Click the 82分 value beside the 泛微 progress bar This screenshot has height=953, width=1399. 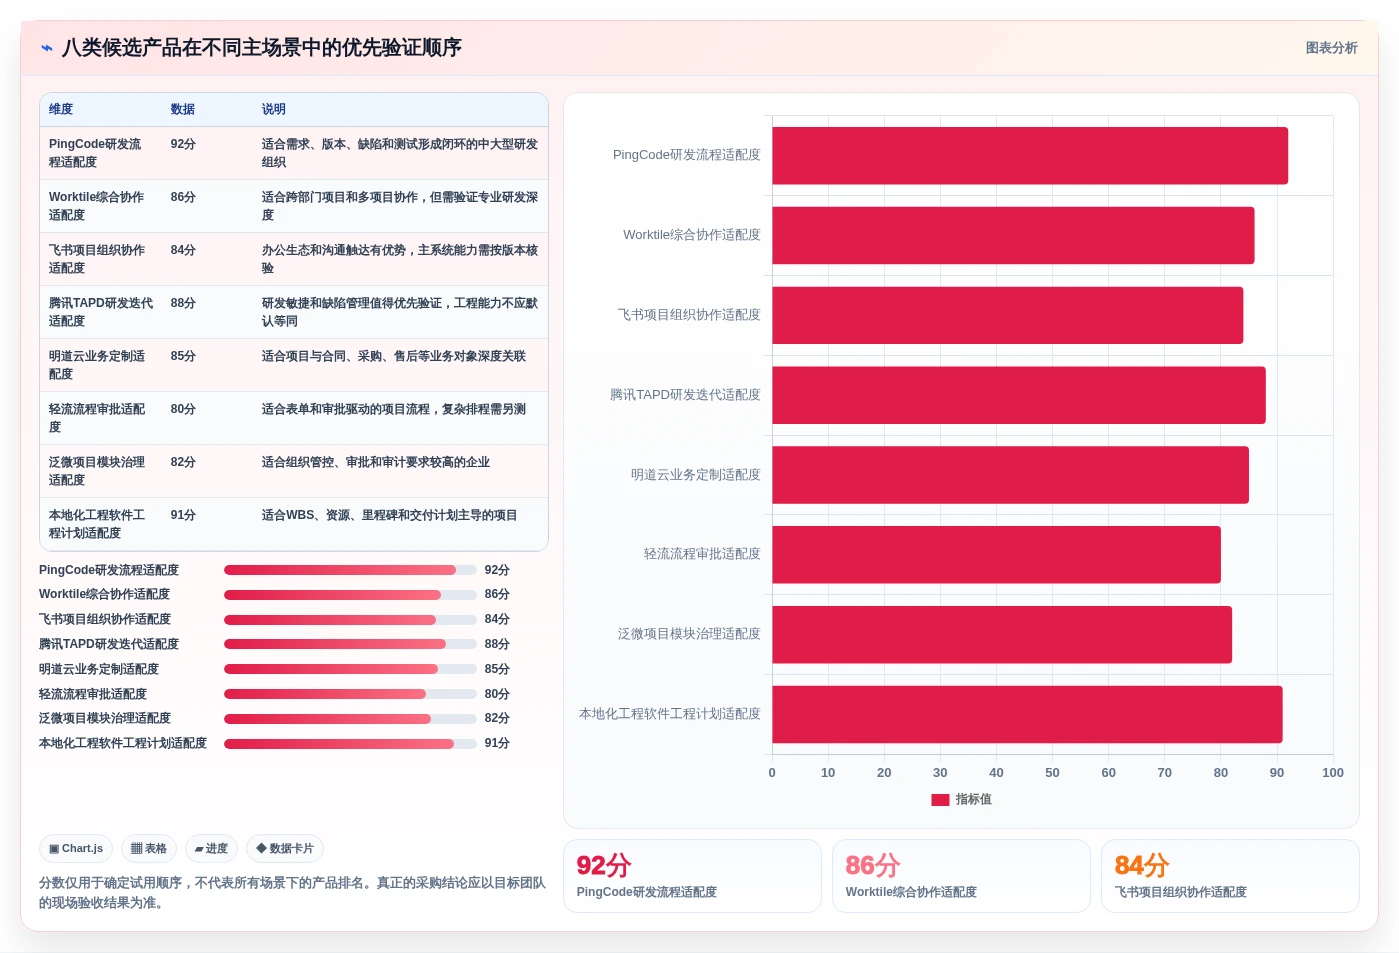pos(497,719)
